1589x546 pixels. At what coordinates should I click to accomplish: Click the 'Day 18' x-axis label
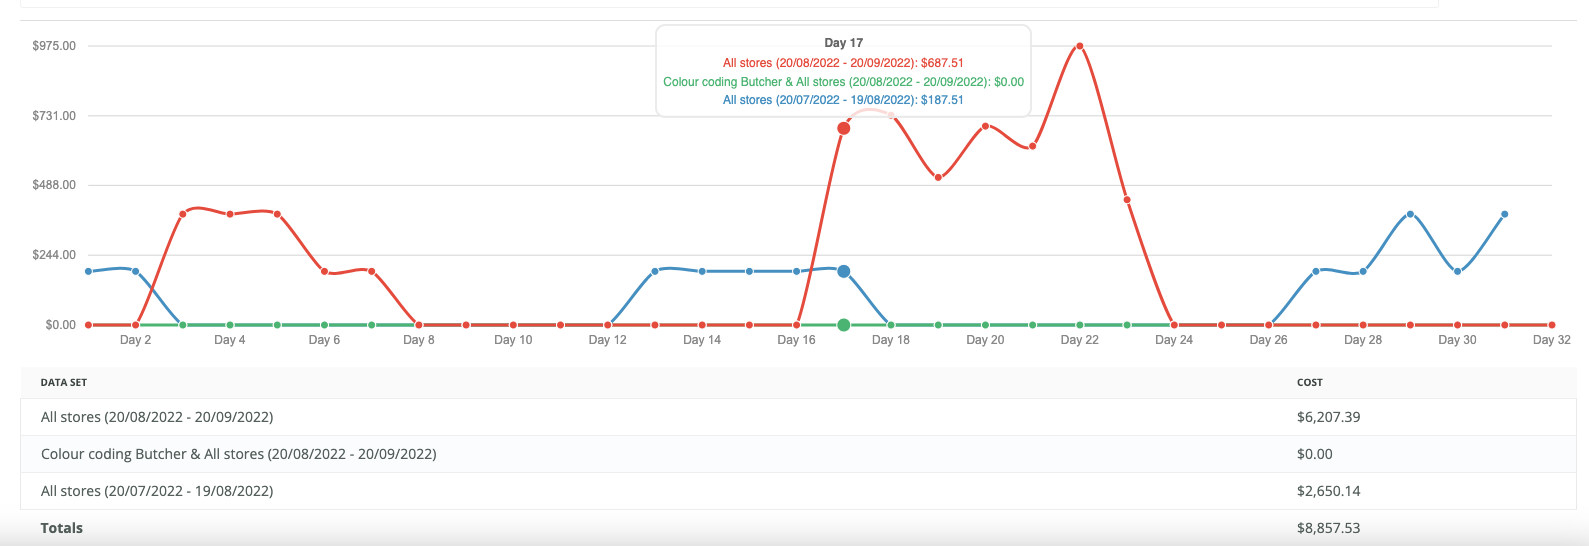891,340
